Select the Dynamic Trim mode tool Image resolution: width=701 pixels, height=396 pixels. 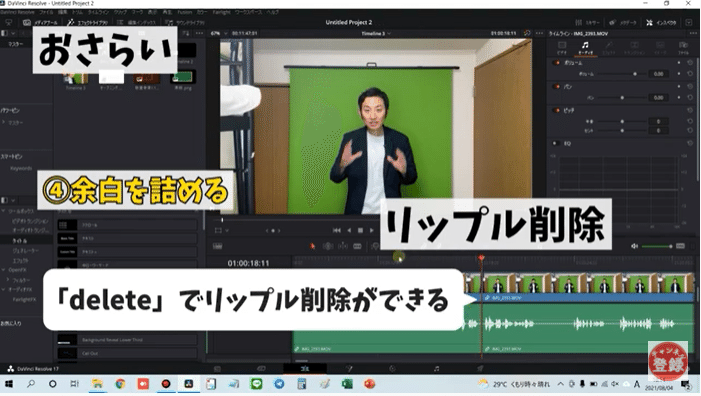pyautogui.click(x=343, y=246)
